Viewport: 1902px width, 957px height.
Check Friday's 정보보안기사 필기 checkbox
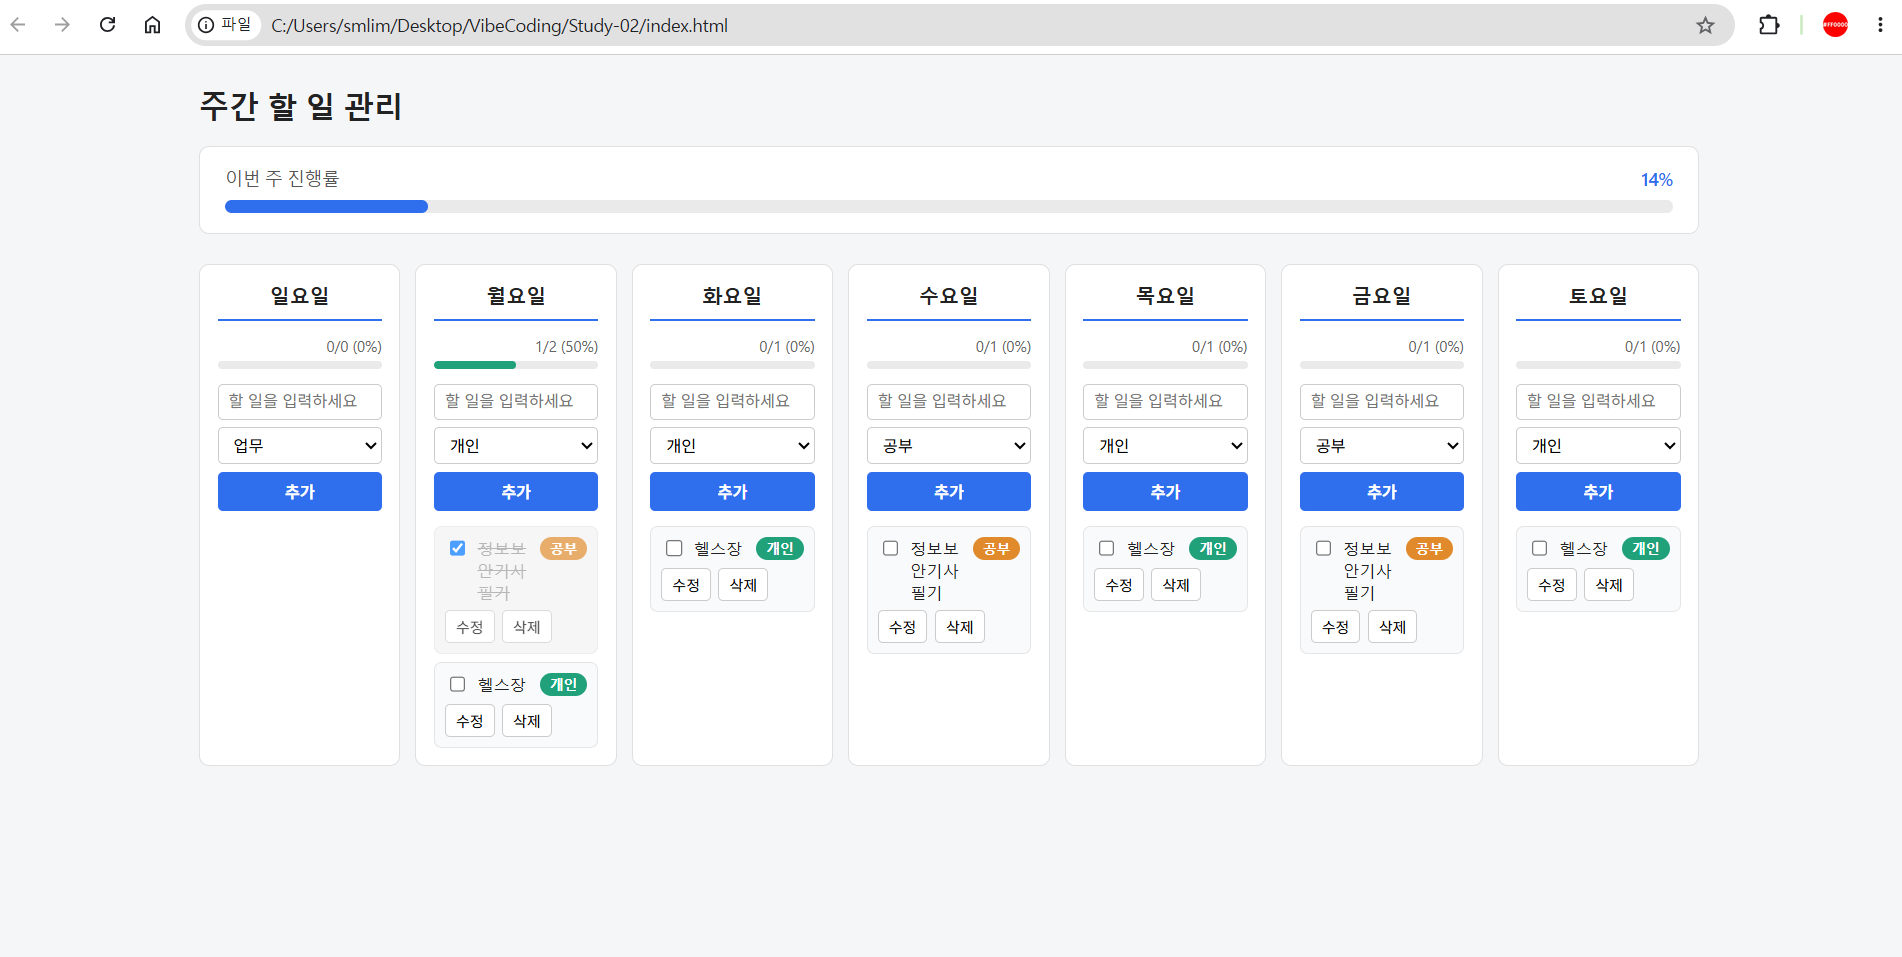pos(1323,548)
